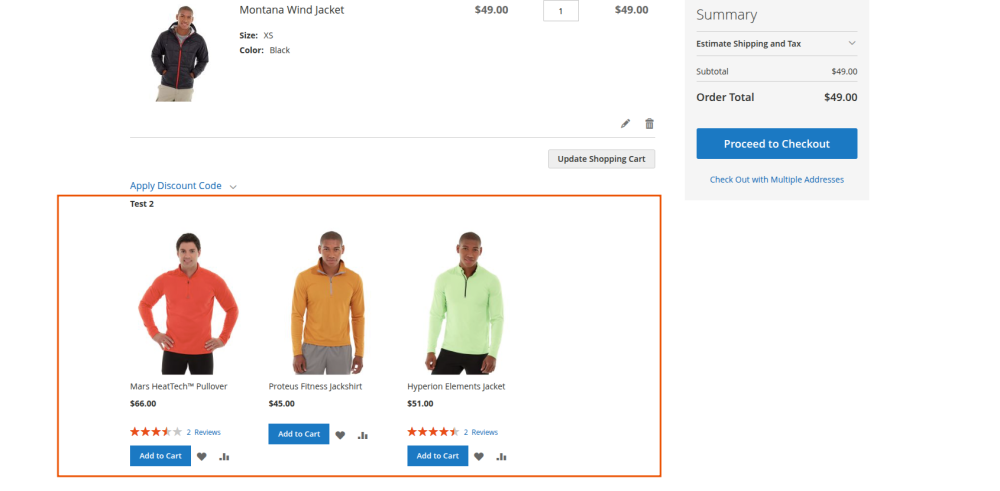1000x491 pixels.
Task: Click heart wishlist icon for Proteus Fitness Jackshirt
Action: click(340, 435)
